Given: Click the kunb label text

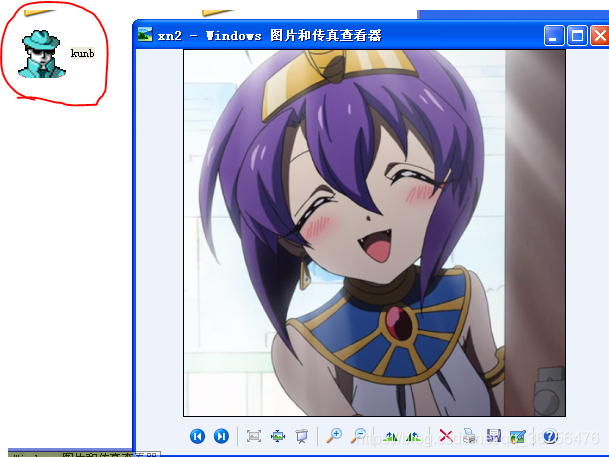Looking at the screenshot, I should coord(82,53).
